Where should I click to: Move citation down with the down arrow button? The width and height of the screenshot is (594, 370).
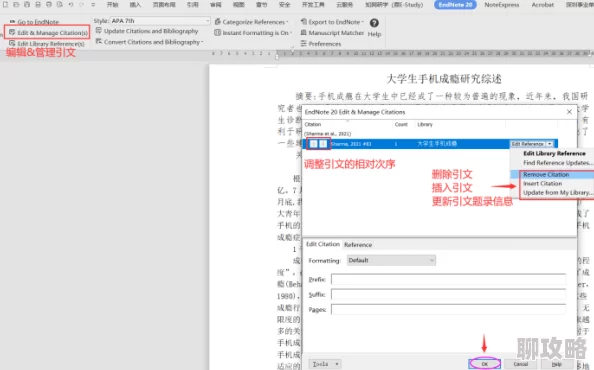(x=323, y=144)
